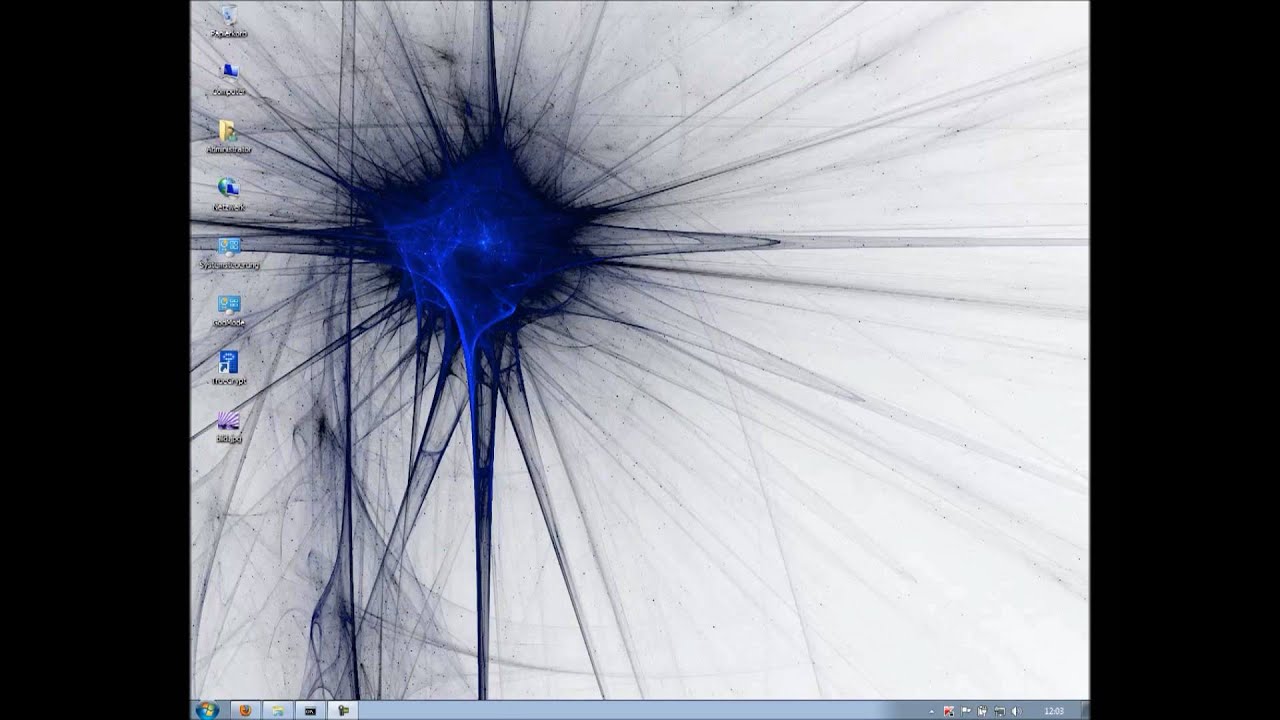The image size is (1280, 720).
Task: Open the Action Center flag icon
Action: coord(966,711)
